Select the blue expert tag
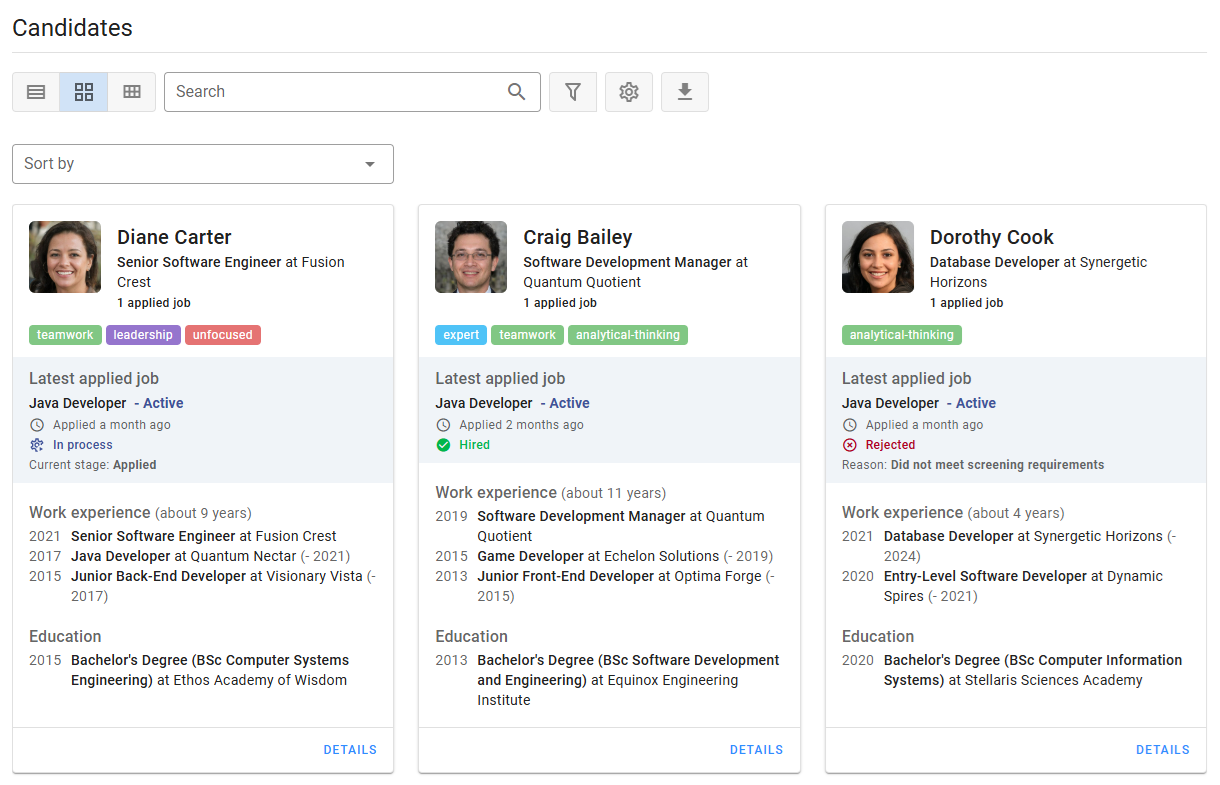This screenshot has width=1220, height=785. [461, 335]
